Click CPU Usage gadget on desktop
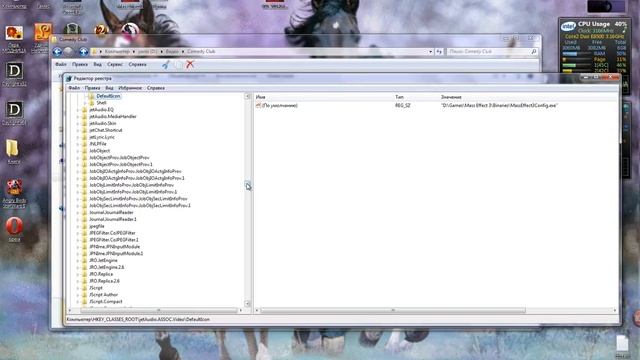Image resolution: width=640 pixels, height=360 pixels. point(594,45)
